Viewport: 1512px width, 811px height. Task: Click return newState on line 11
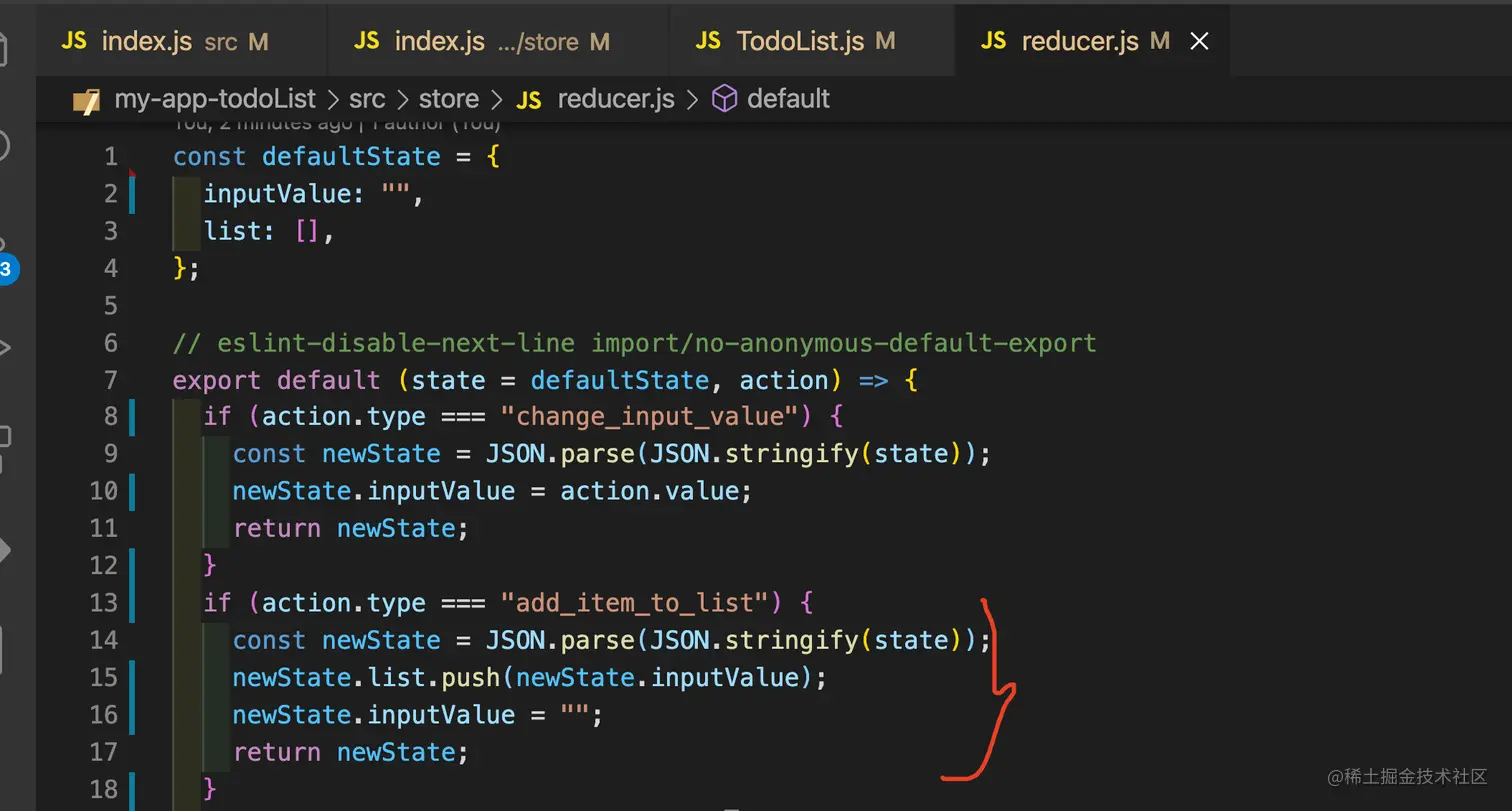tap(351, 528)
